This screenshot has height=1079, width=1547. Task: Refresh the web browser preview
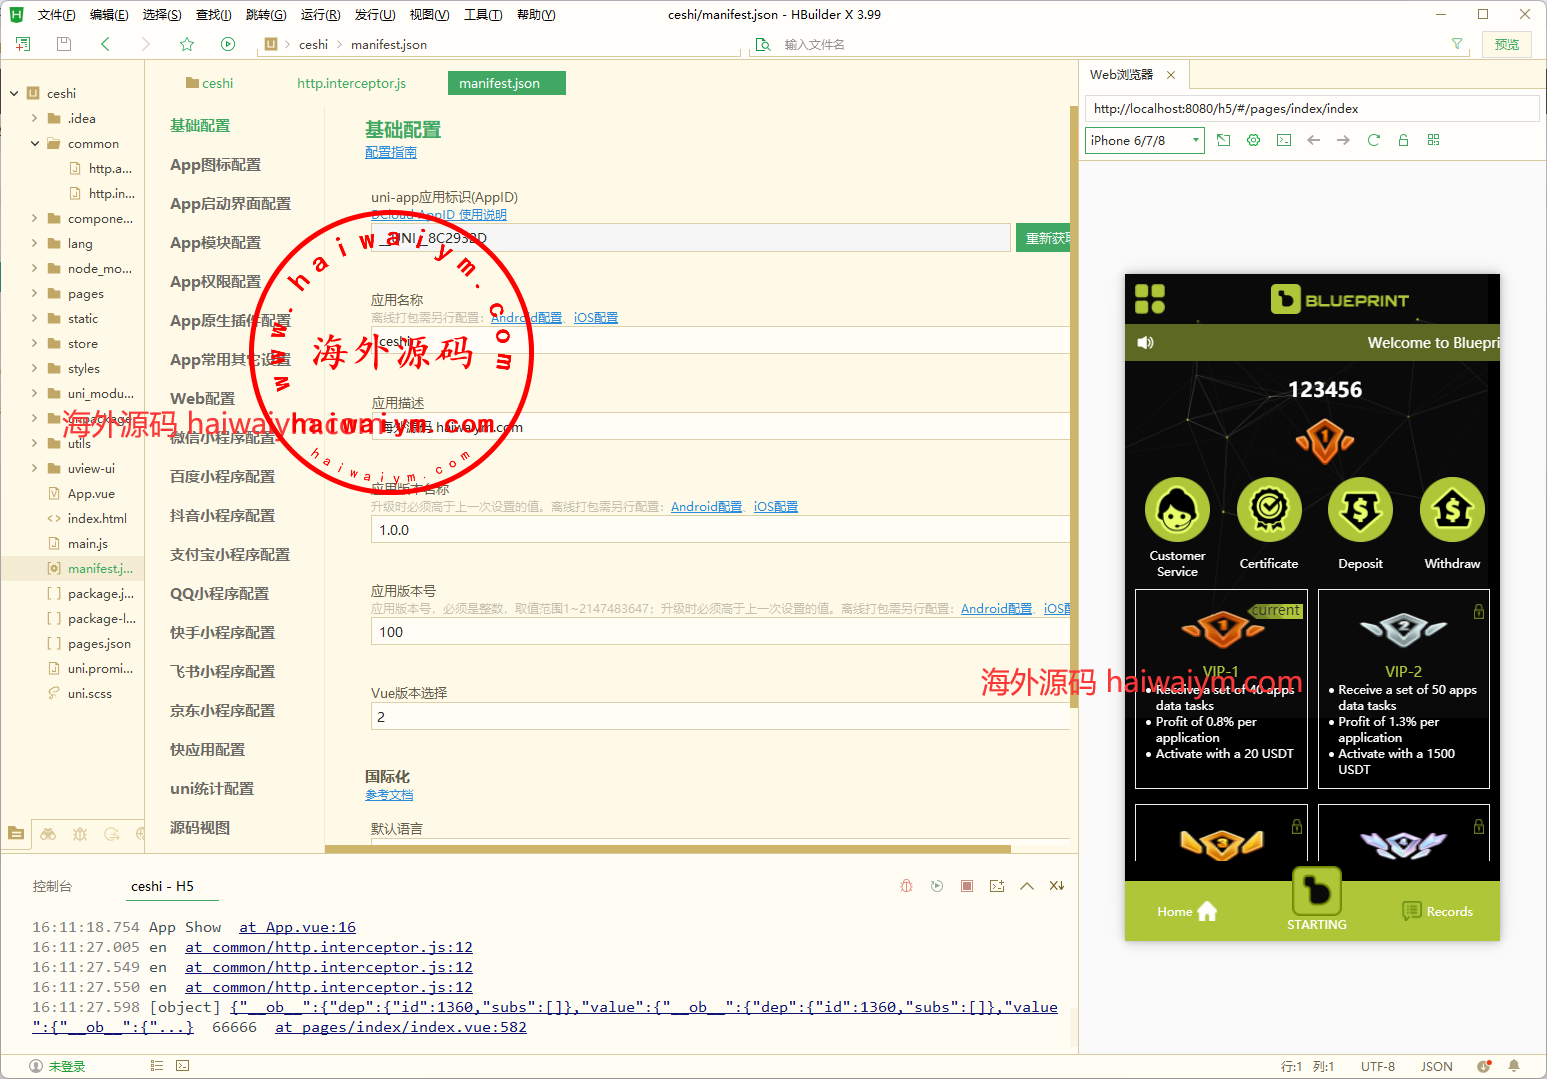point(1373,140)
